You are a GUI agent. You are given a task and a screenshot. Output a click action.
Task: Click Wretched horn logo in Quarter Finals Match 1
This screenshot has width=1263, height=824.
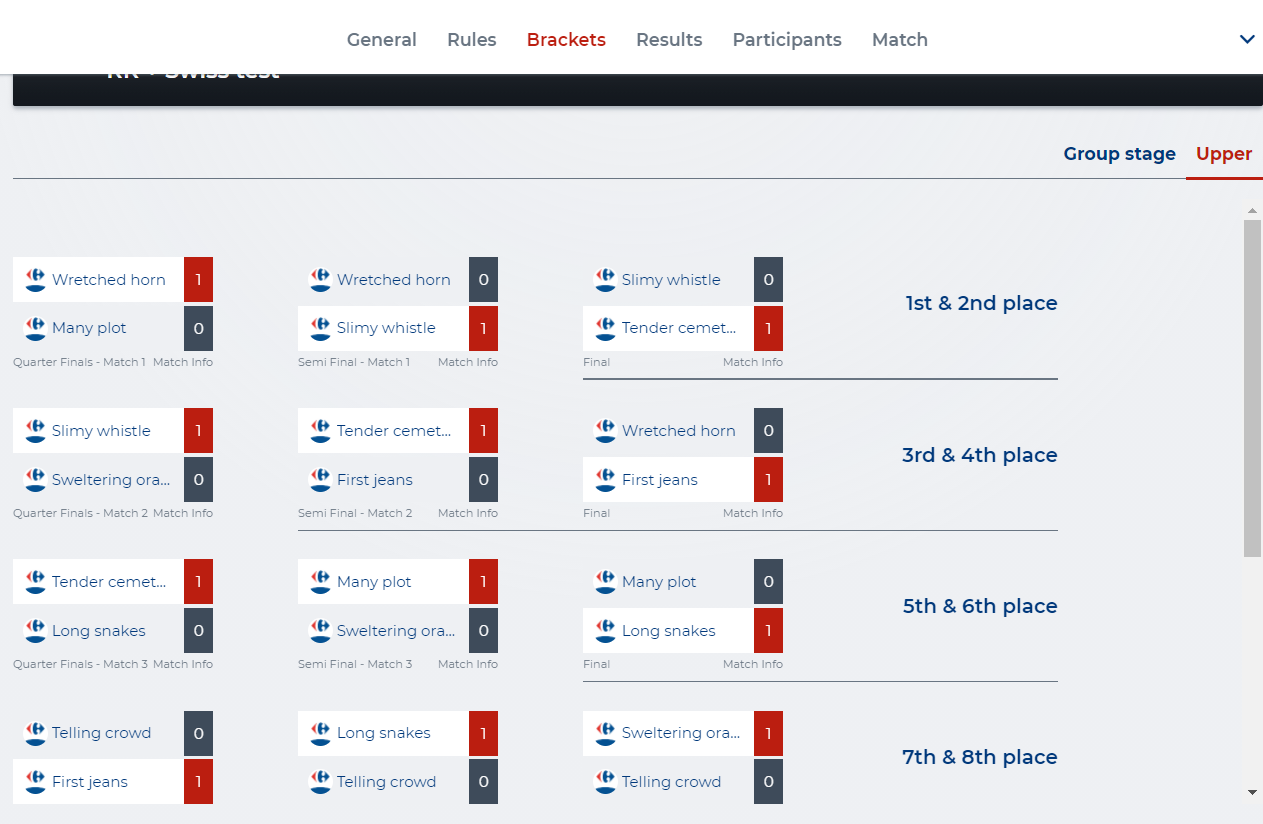[35, 280]
